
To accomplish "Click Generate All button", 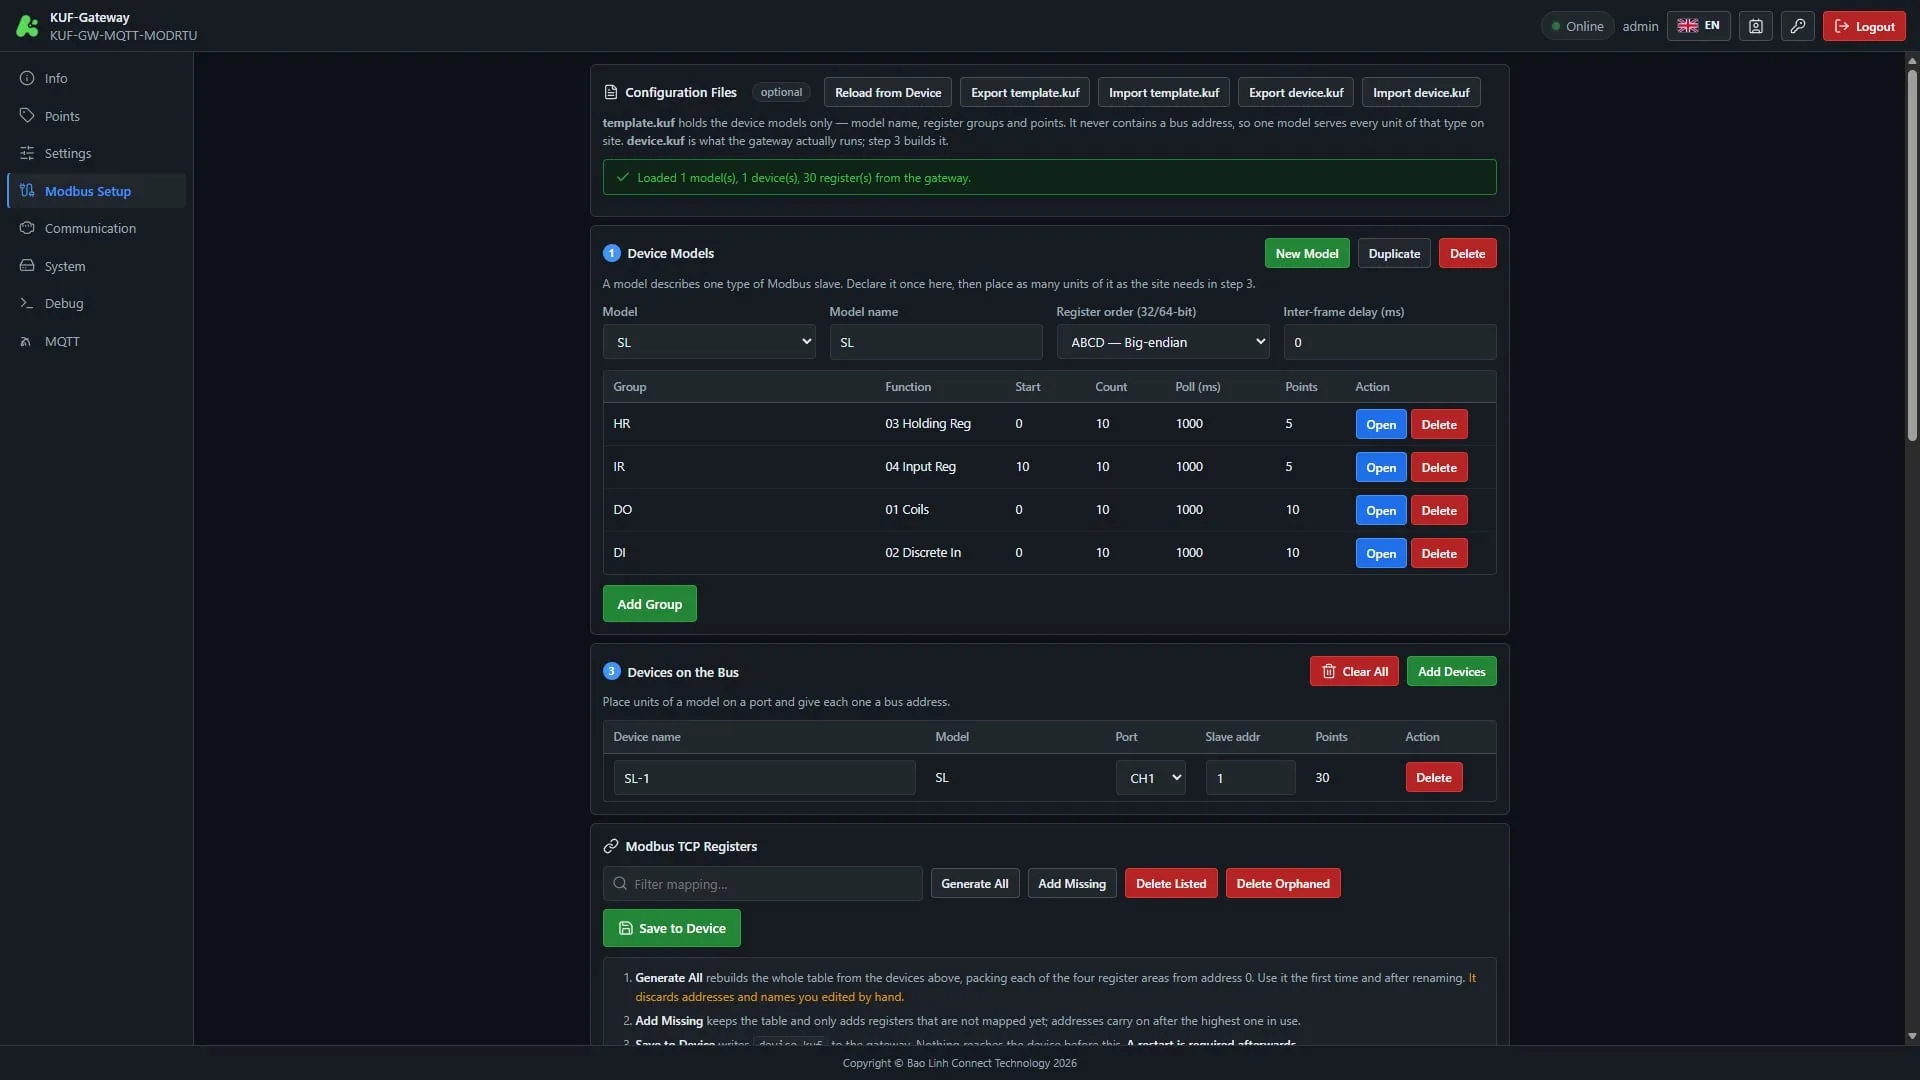I will coord(975,883).
